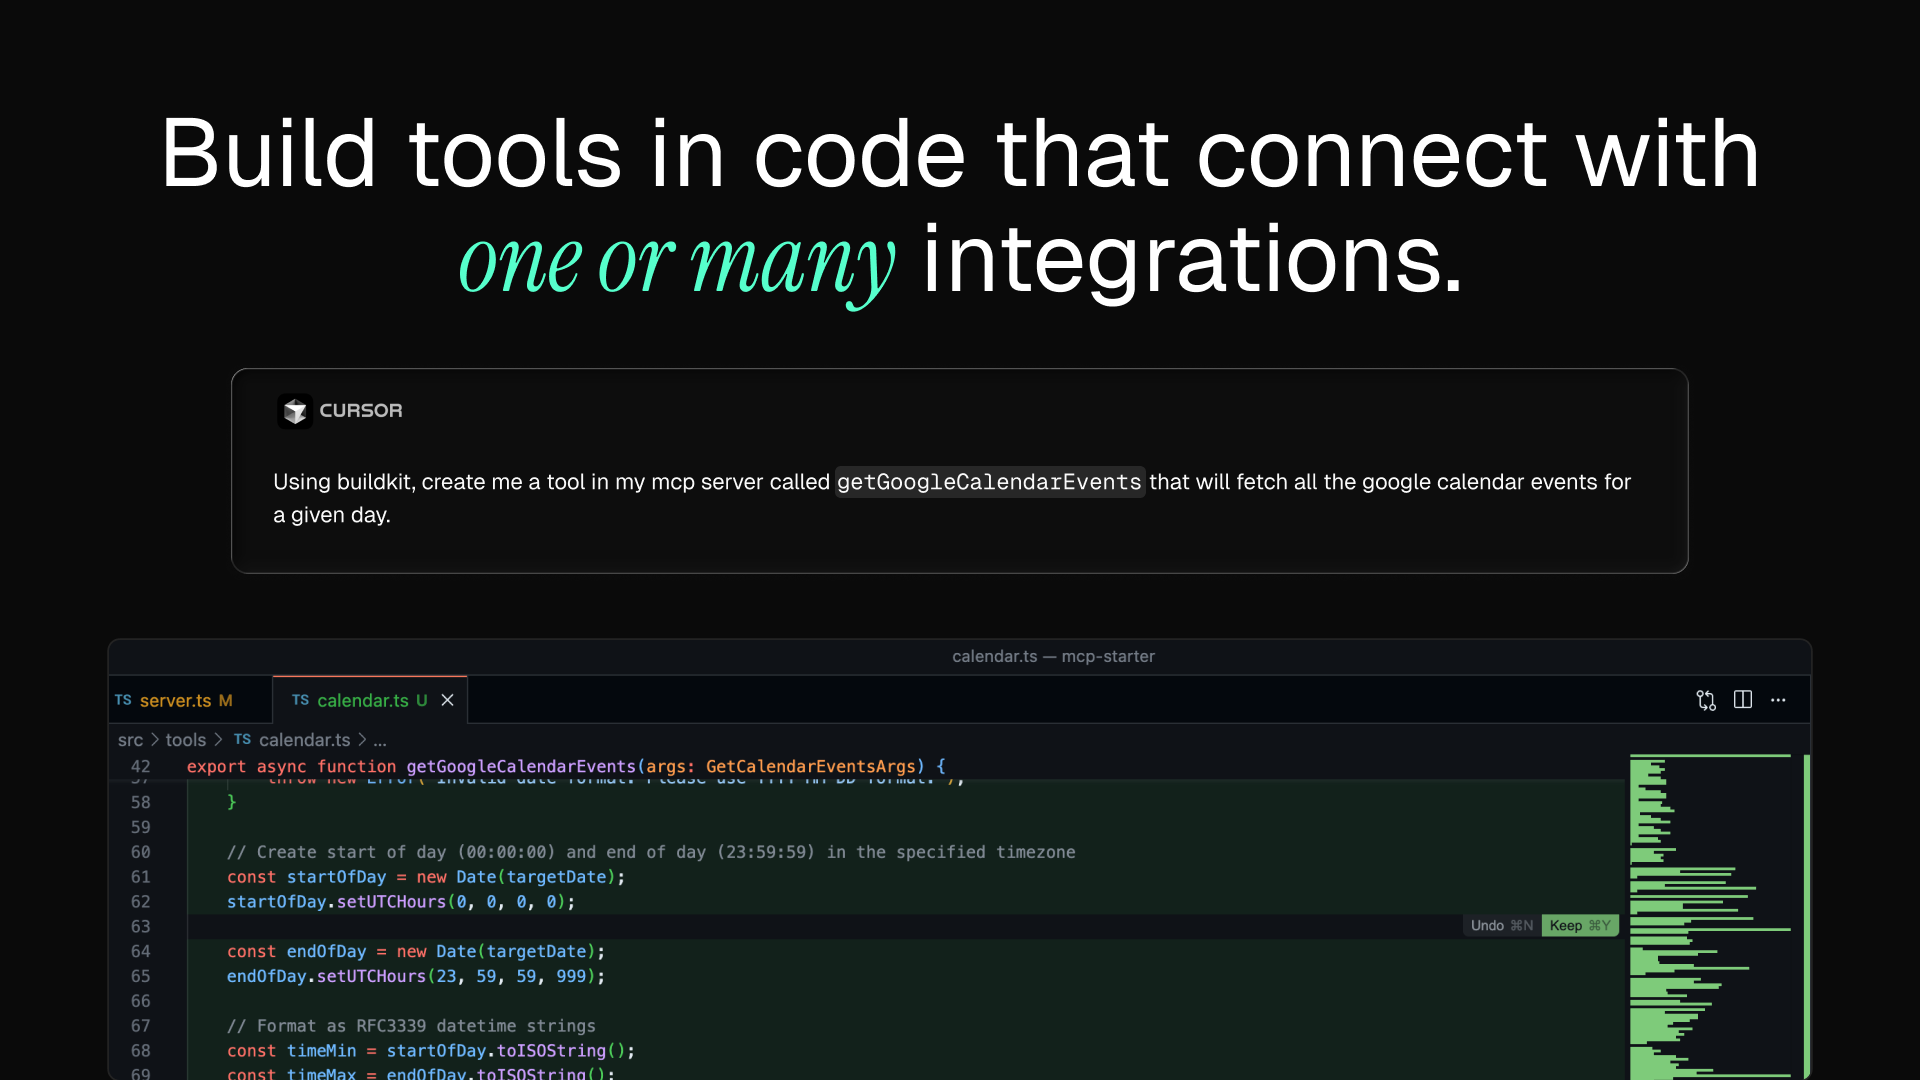Click the Cursor logo icon

[295, 411]
